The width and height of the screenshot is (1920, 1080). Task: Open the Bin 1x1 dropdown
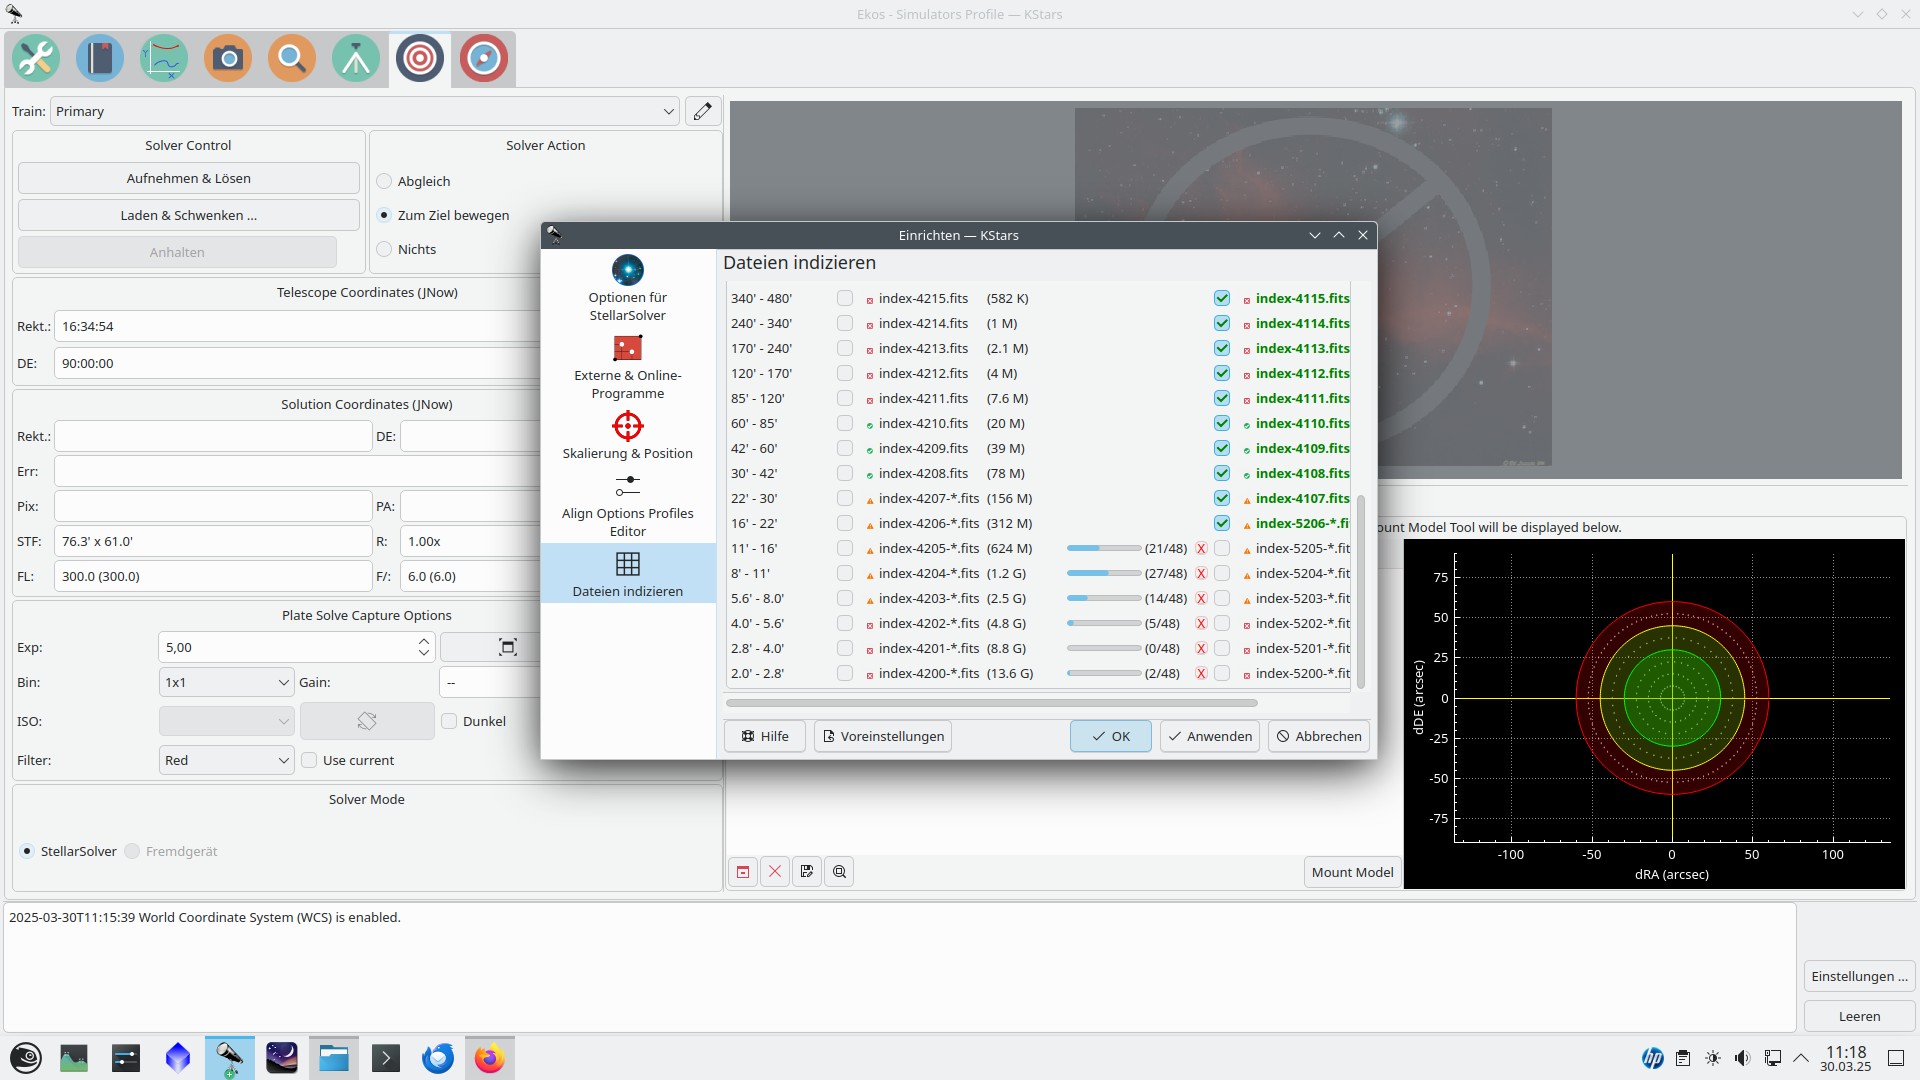coord(227,682)
